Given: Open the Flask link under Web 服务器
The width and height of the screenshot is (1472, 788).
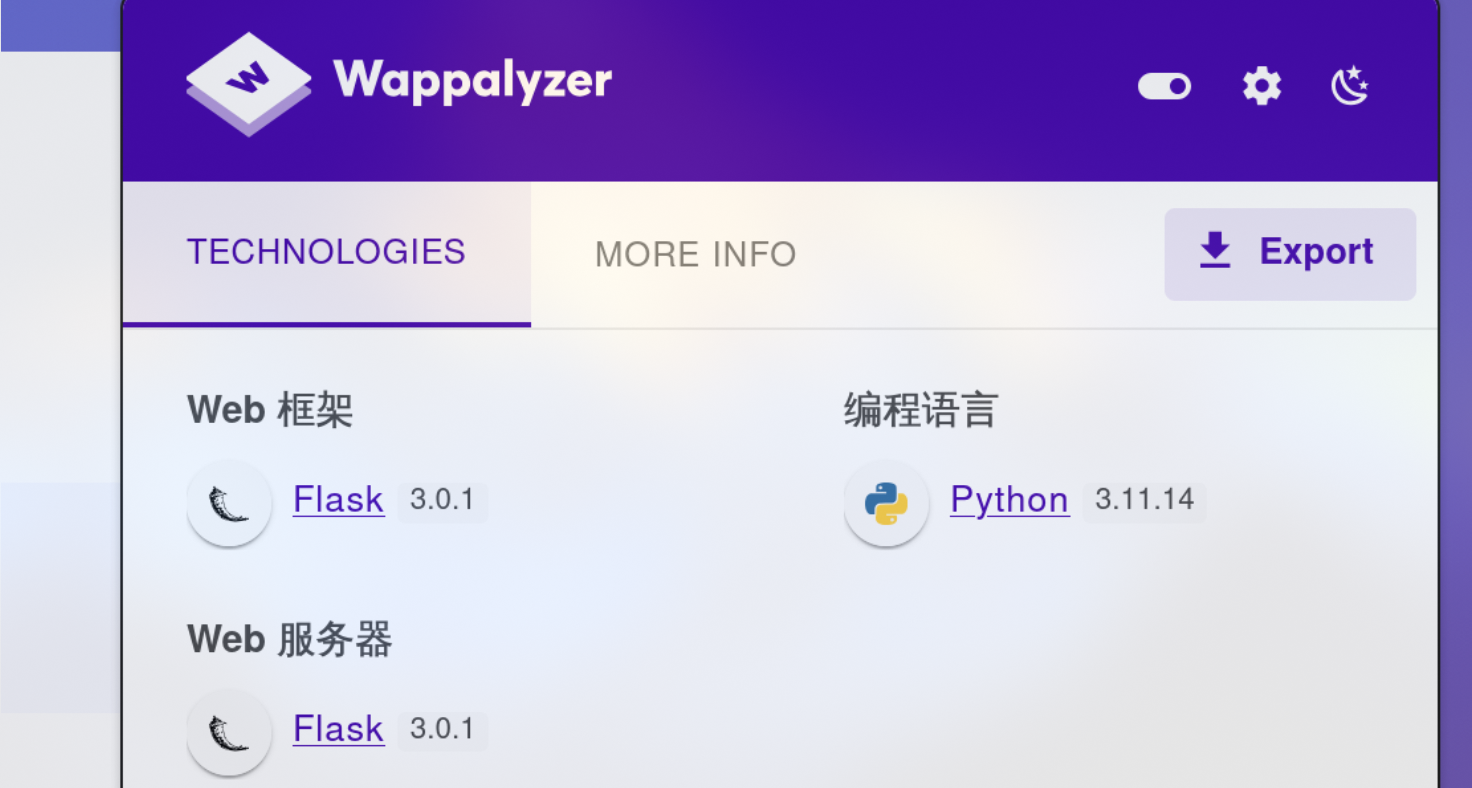Looking at the screenshot, I should click(339, 729).
